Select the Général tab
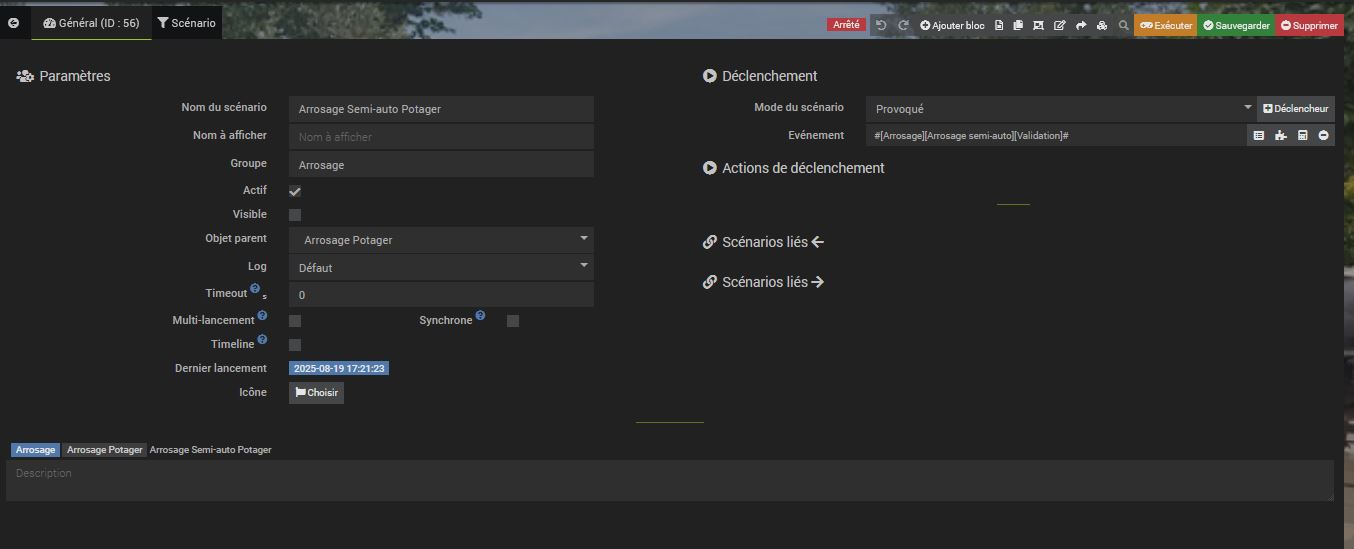The width and height of the screenshot is (1354, 549). 91,23
